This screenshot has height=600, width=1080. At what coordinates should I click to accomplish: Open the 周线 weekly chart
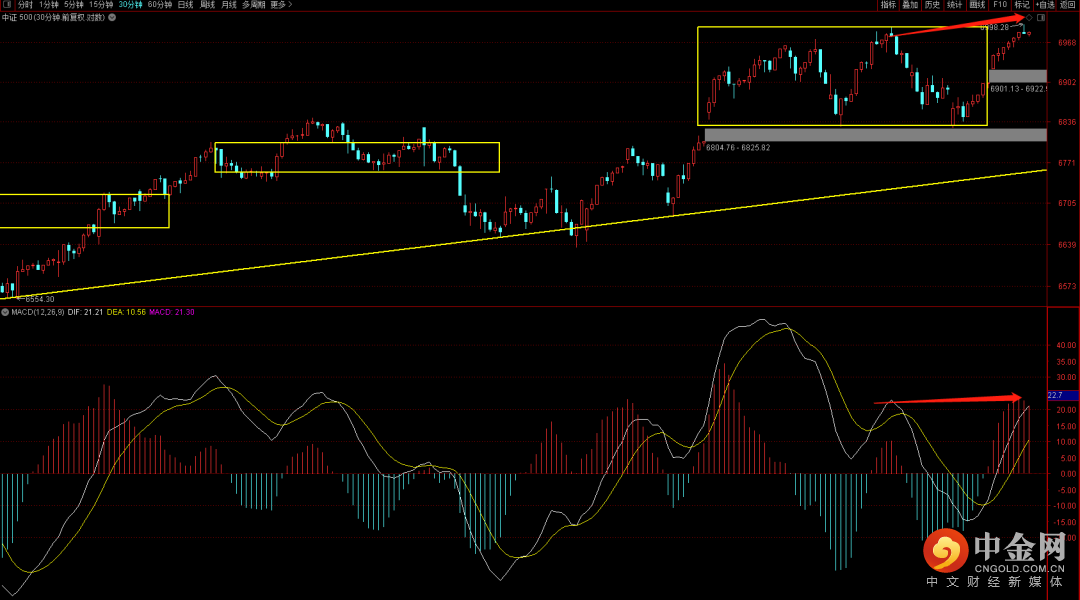(x=208, y=5)
